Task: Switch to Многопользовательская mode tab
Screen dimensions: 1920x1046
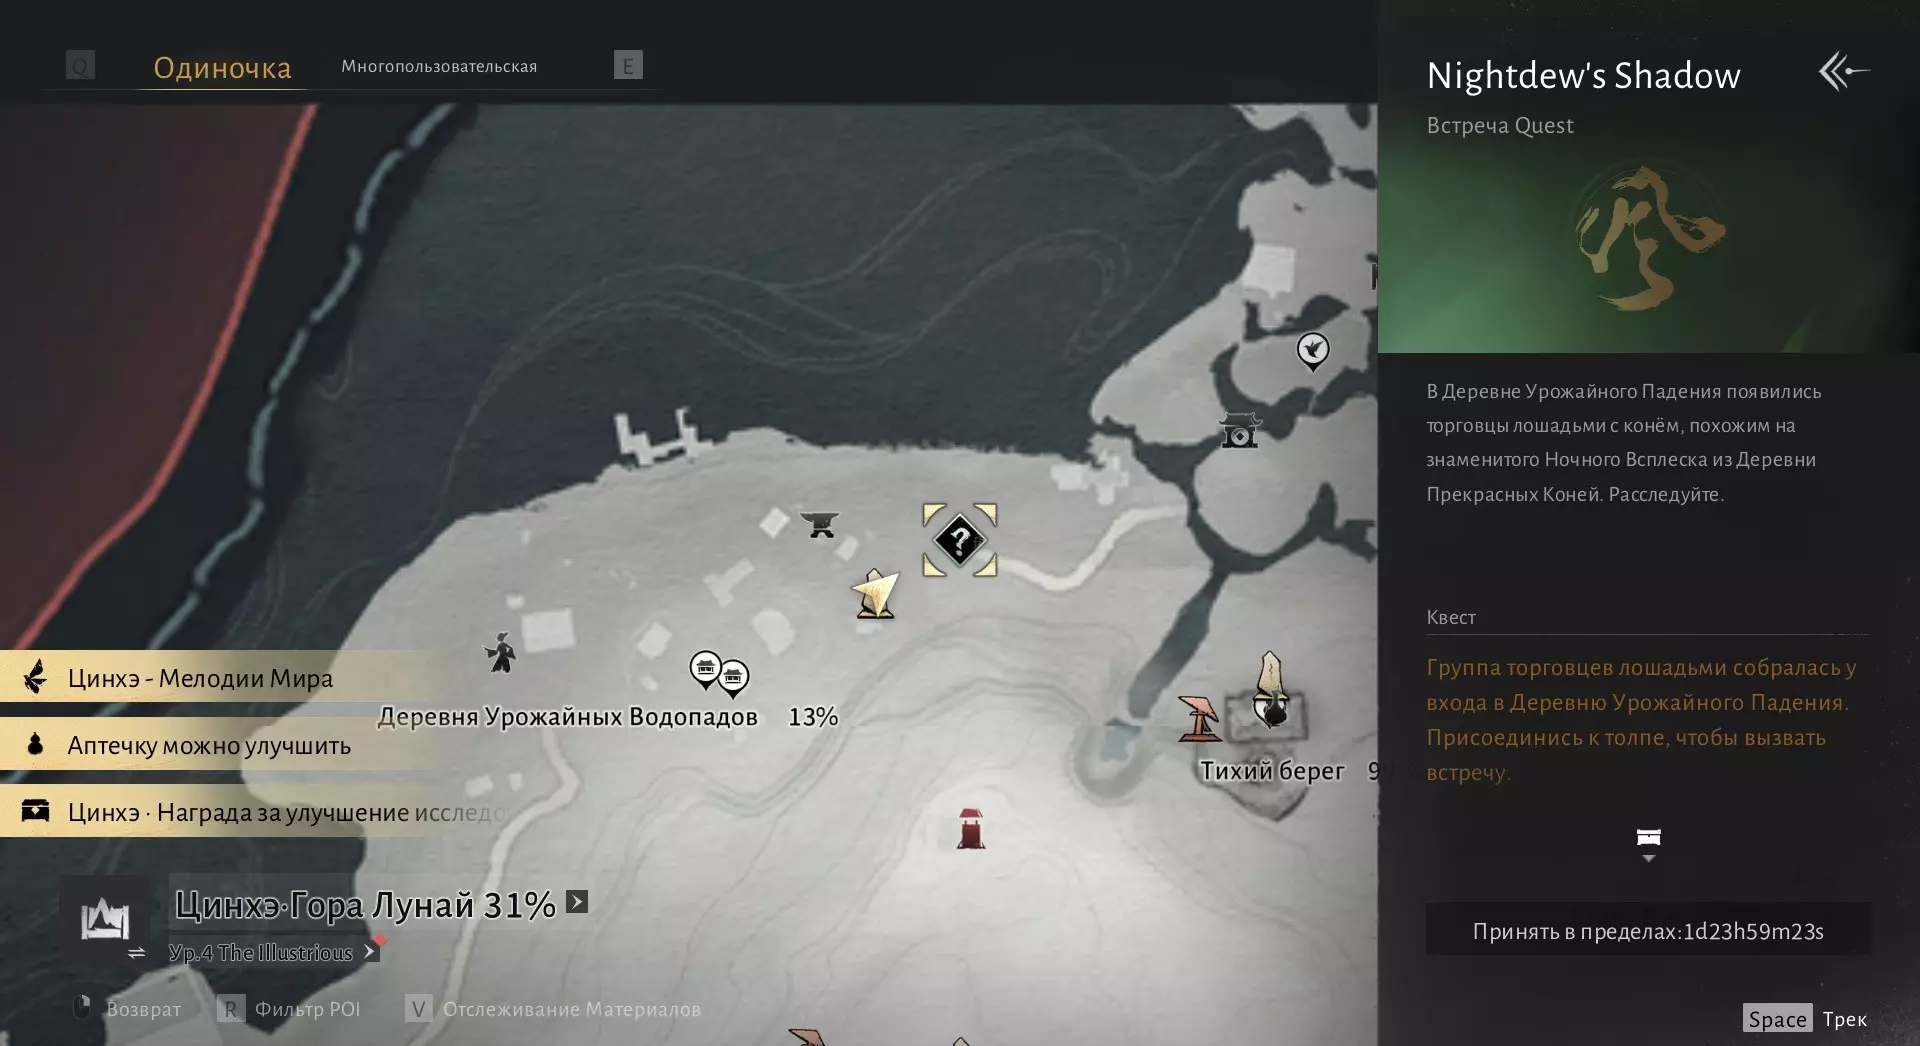Action: [439, 66]
